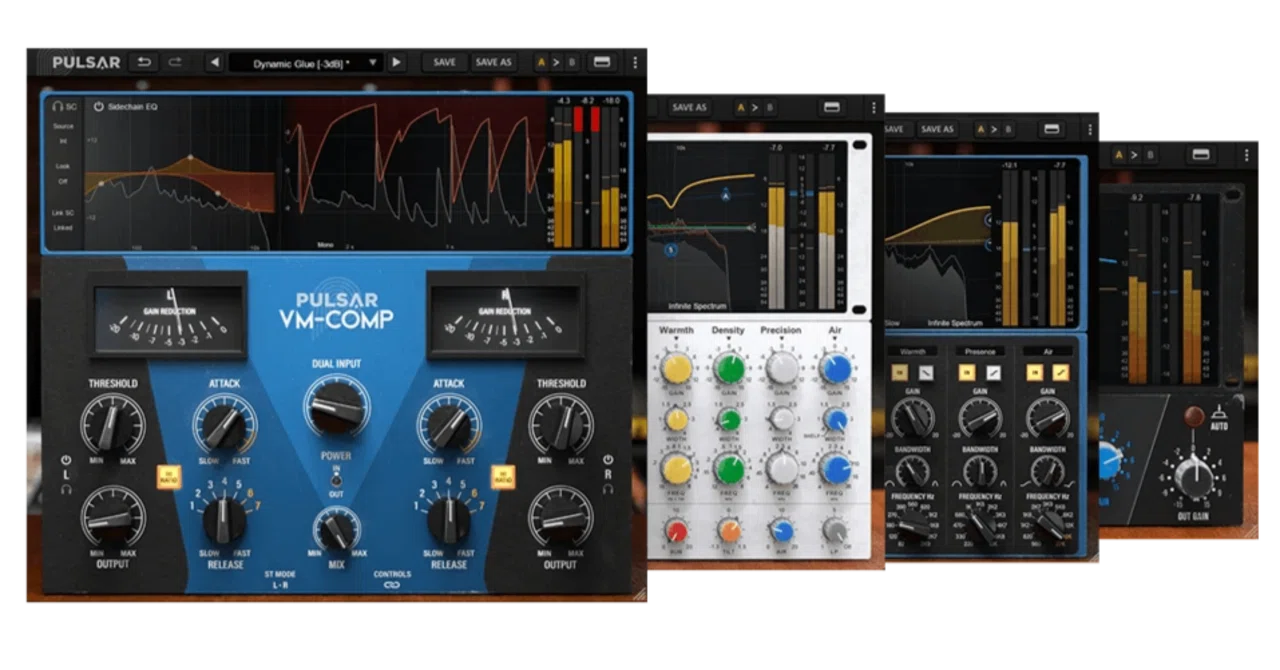Adjust Presence band GAIN knob
The height and width of the screenshot is (670, 1280).
980,418
